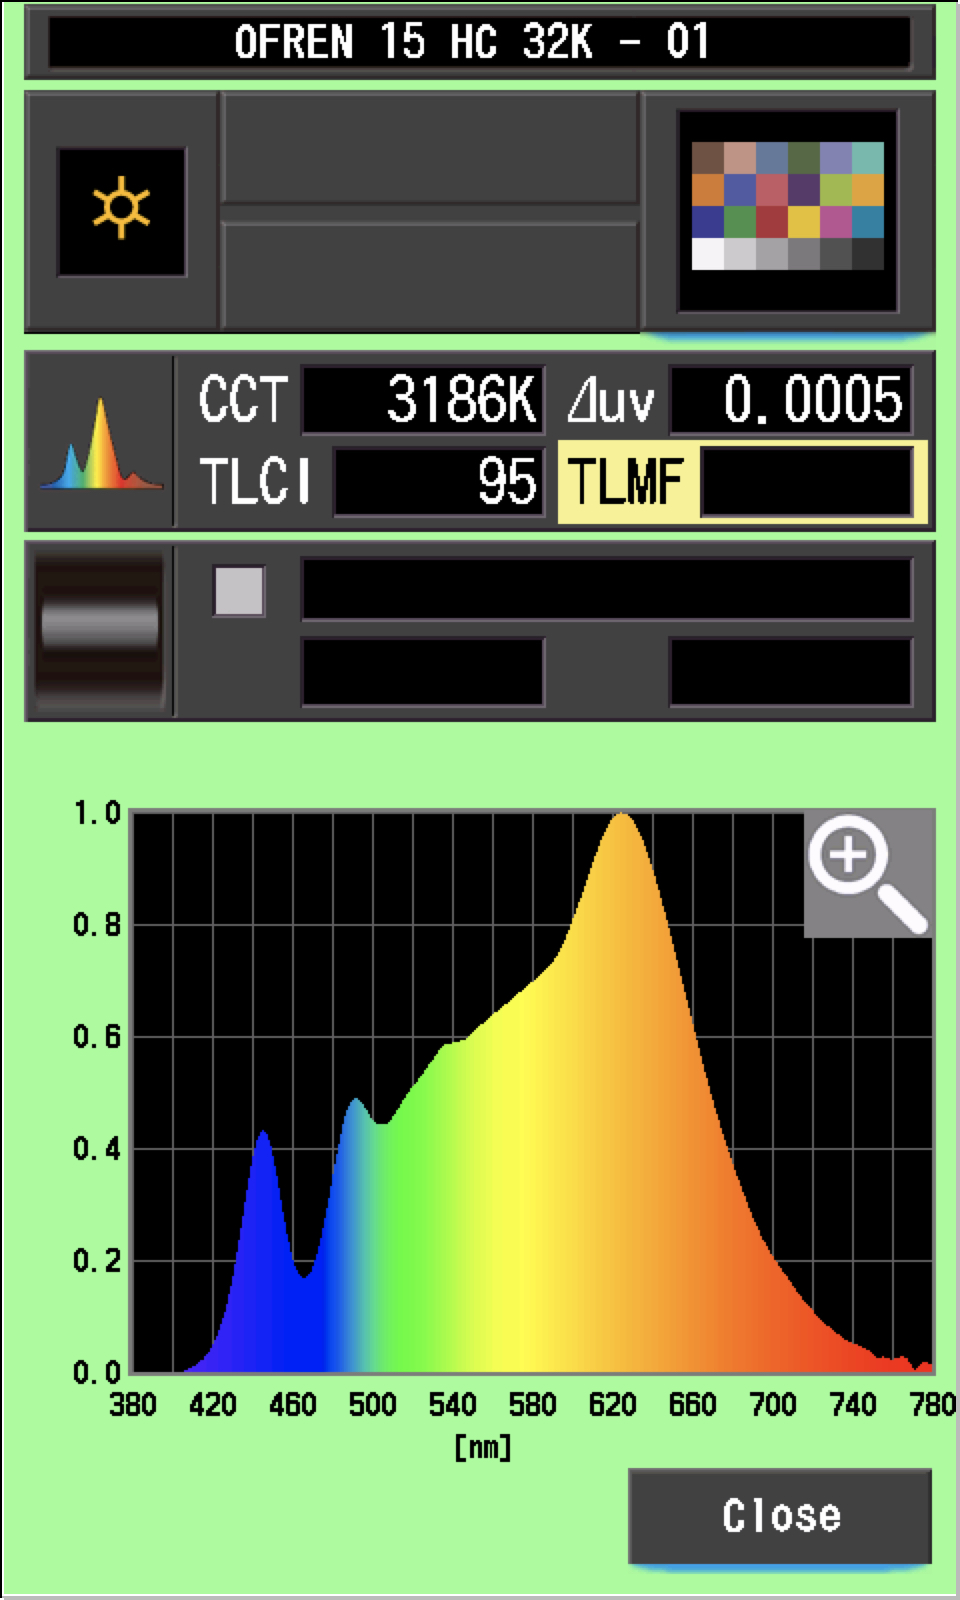Tap the TLCI value 95
This screenshot has width=960, height=1600.
(x=438, y=482)
